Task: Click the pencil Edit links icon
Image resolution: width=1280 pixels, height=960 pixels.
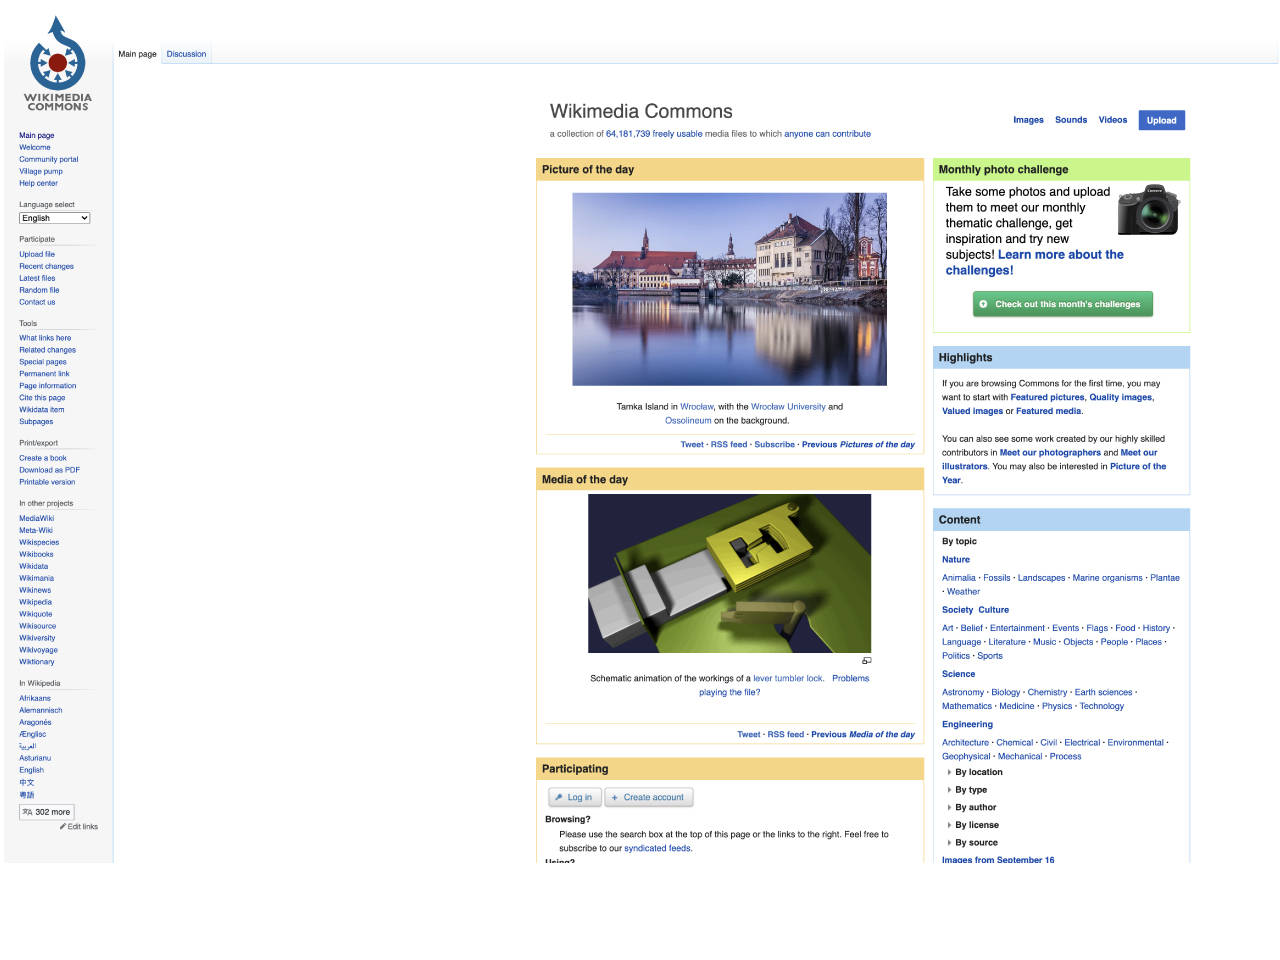Action: (x=63, y=827)
